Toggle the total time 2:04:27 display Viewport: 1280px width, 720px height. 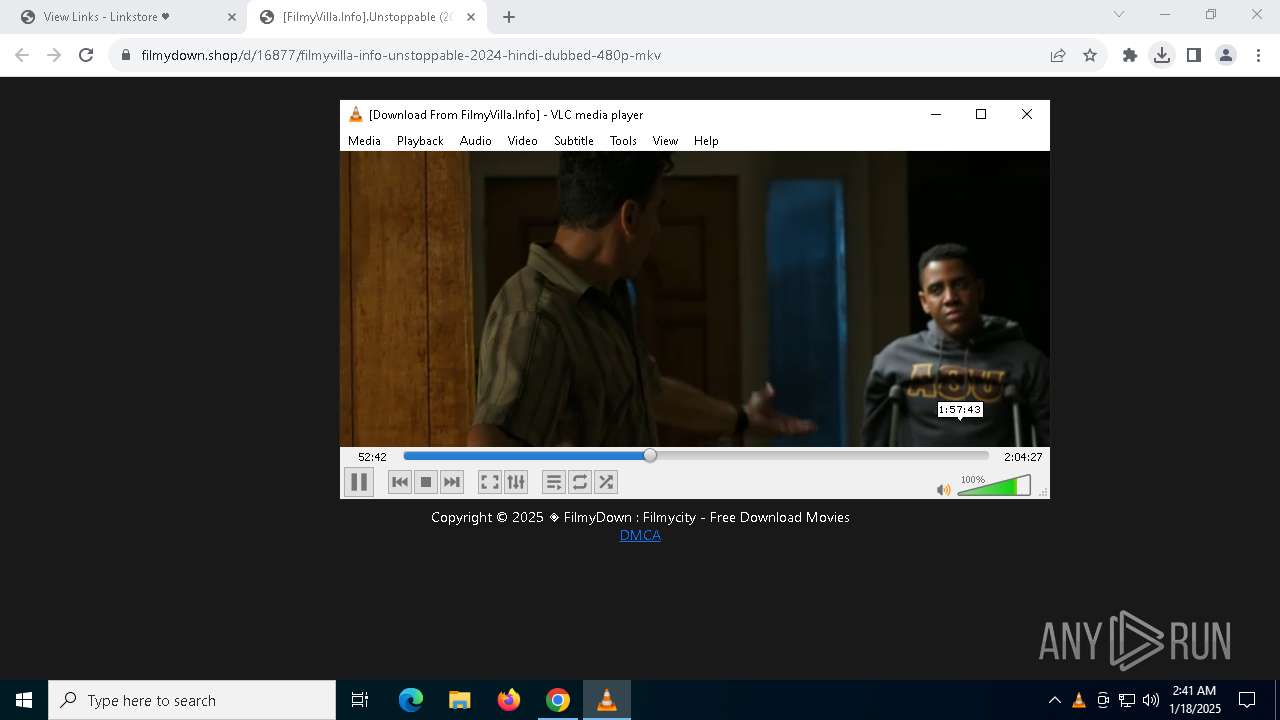tap(1023, 457)
